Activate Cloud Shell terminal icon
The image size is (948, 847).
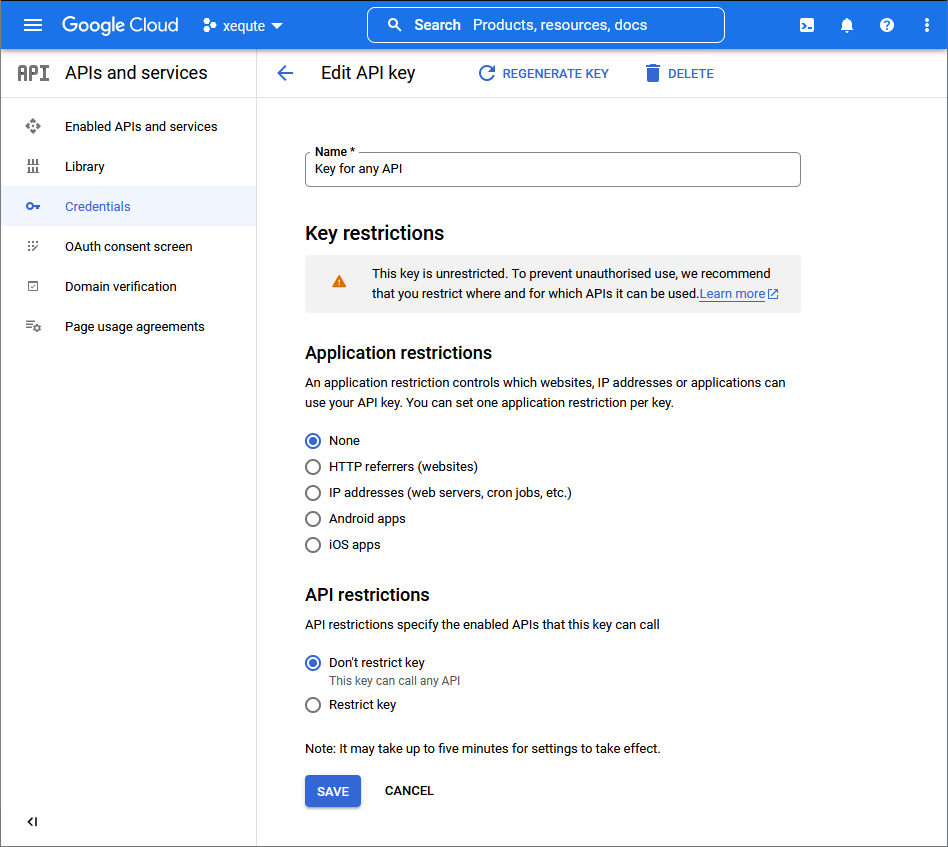click(x=807, y=25)
